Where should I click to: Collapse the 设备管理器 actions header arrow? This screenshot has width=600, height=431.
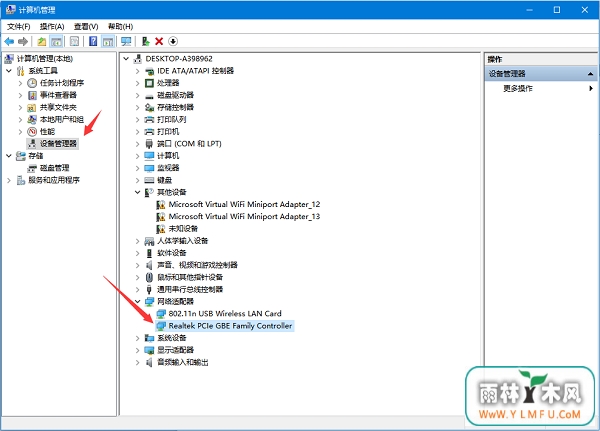coord(590,73)
